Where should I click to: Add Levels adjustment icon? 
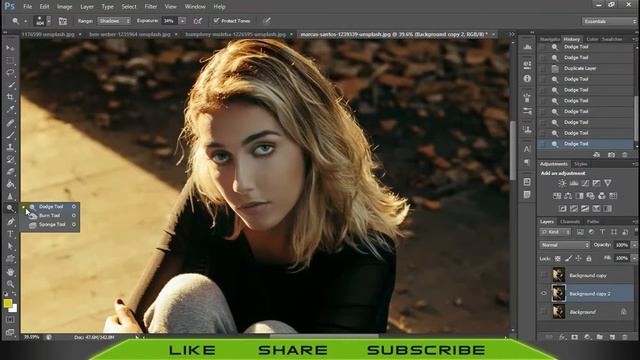[x=573, y=183]
